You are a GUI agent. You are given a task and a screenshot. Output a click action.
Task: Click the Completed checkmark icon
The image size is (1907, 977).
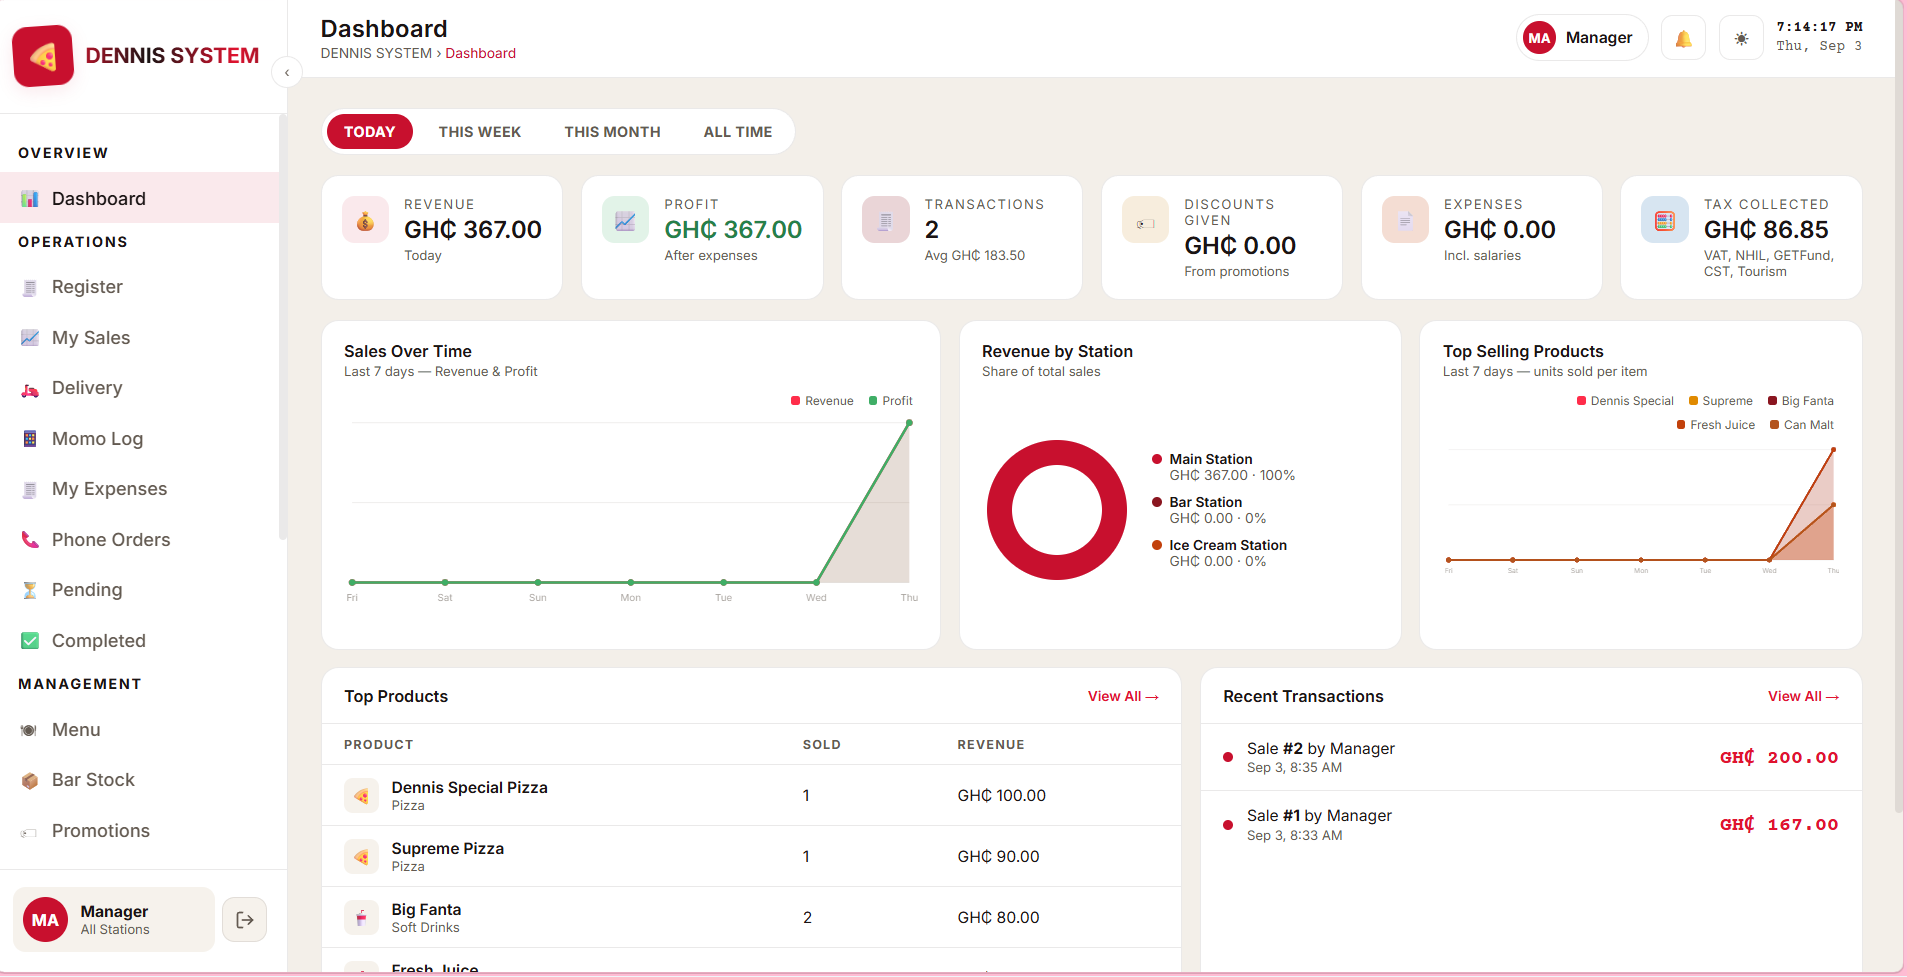coord(30,641)
